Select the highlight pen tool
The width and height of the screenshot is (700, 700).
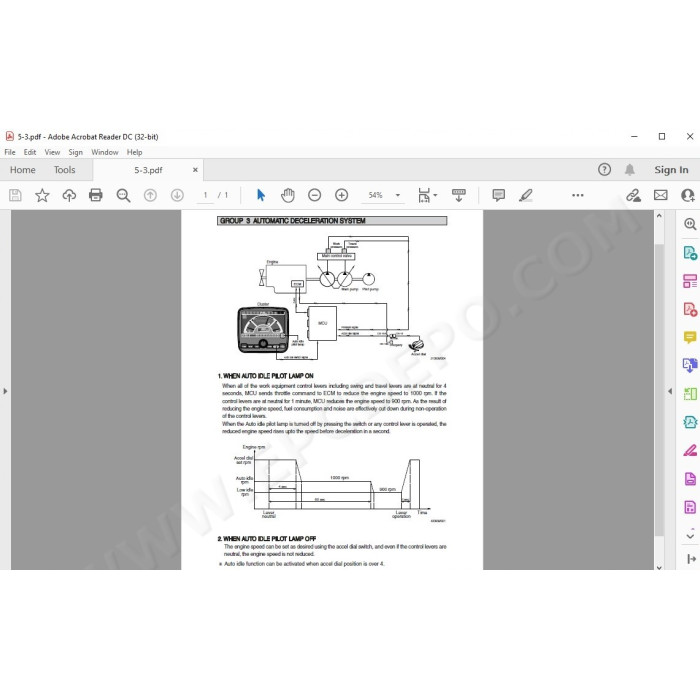[x=526, y=195]
